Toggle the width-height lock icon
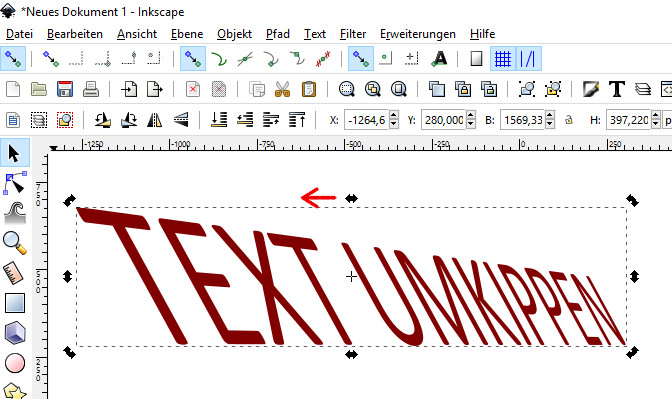 (569, 120)
